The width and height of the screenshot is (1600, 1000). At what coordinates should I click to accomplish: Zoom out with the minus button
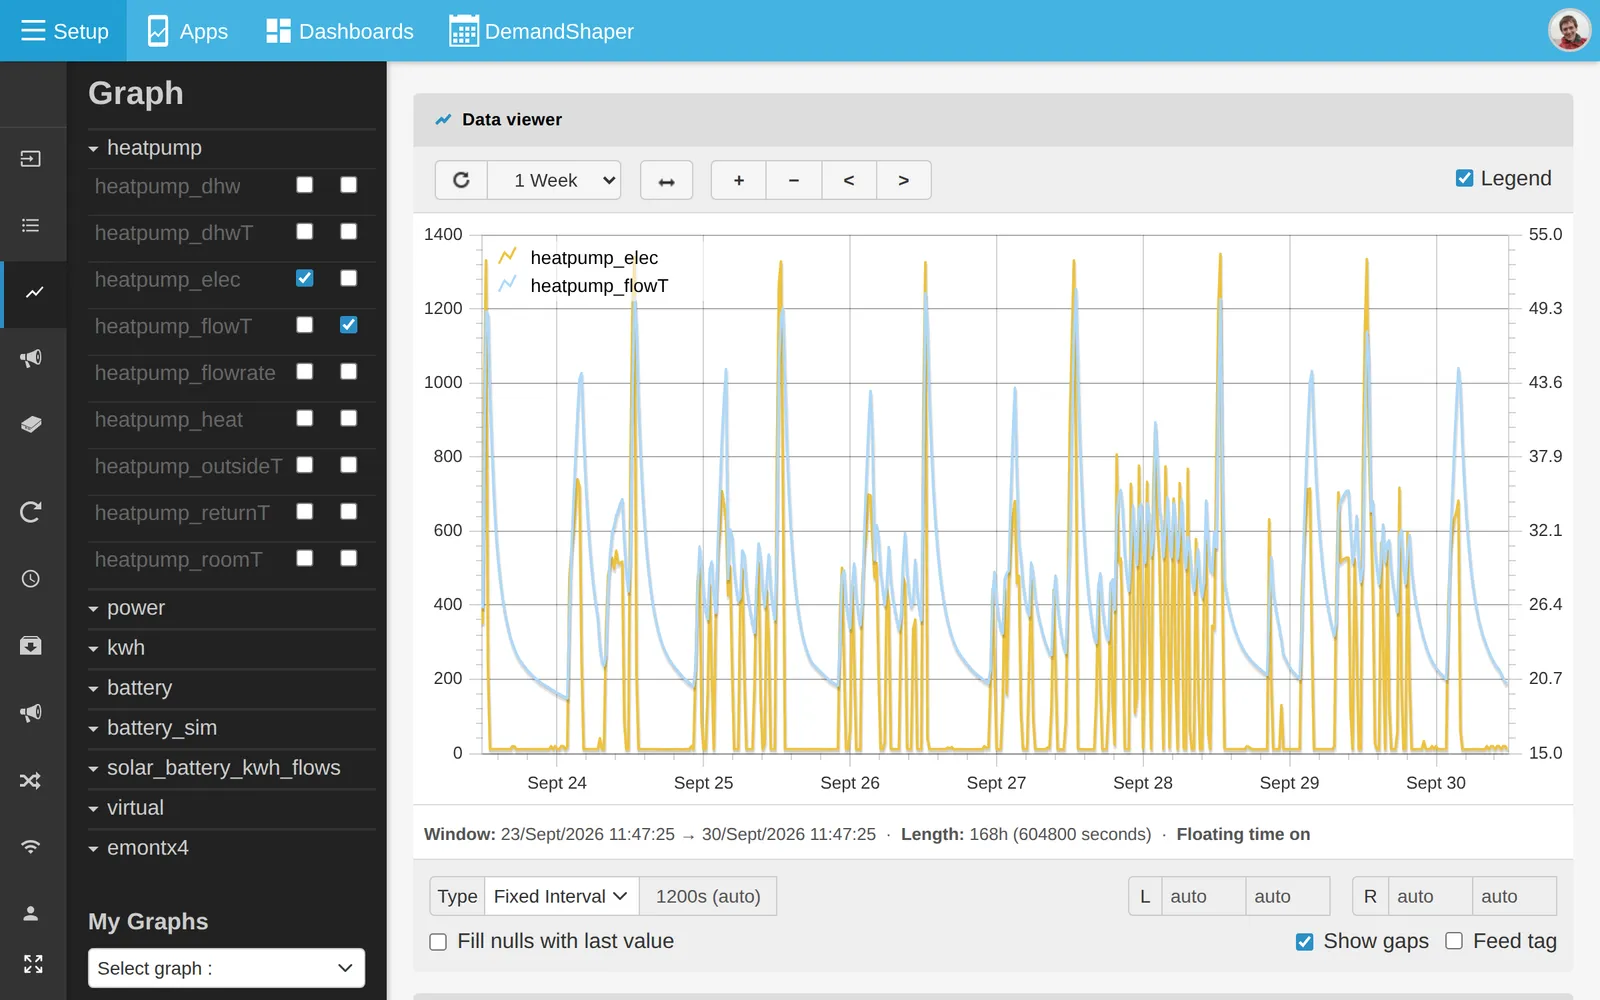click(794, 180)
